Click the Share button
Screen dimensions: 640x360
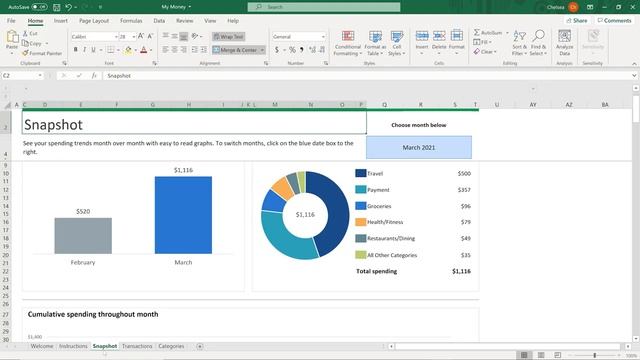[x=577, y=20]
